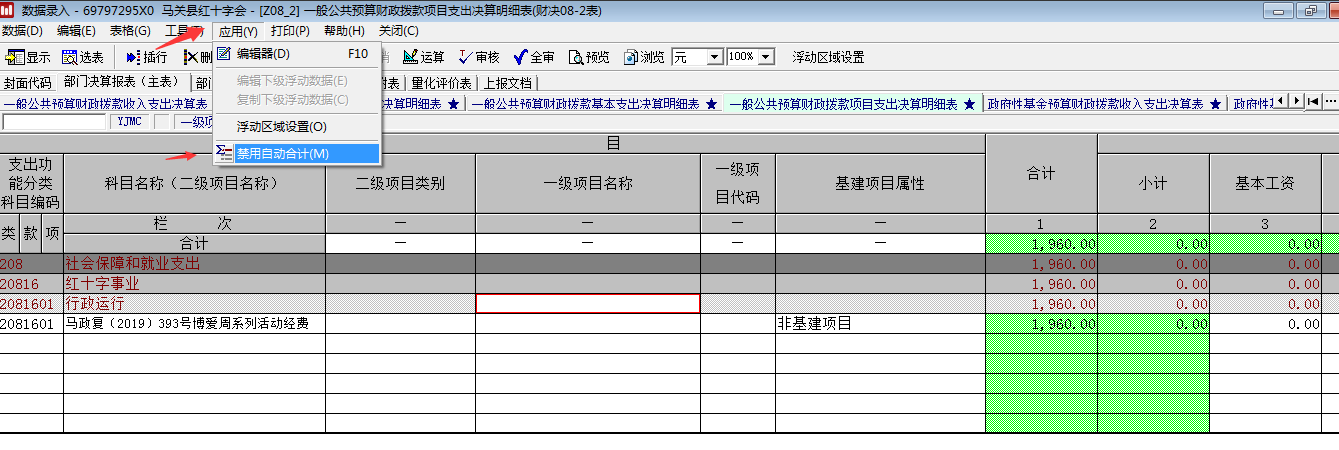
Task: Open the 一般公共预算财政拨款项目支出决算明细表 sheet tab
Action: 851,103
